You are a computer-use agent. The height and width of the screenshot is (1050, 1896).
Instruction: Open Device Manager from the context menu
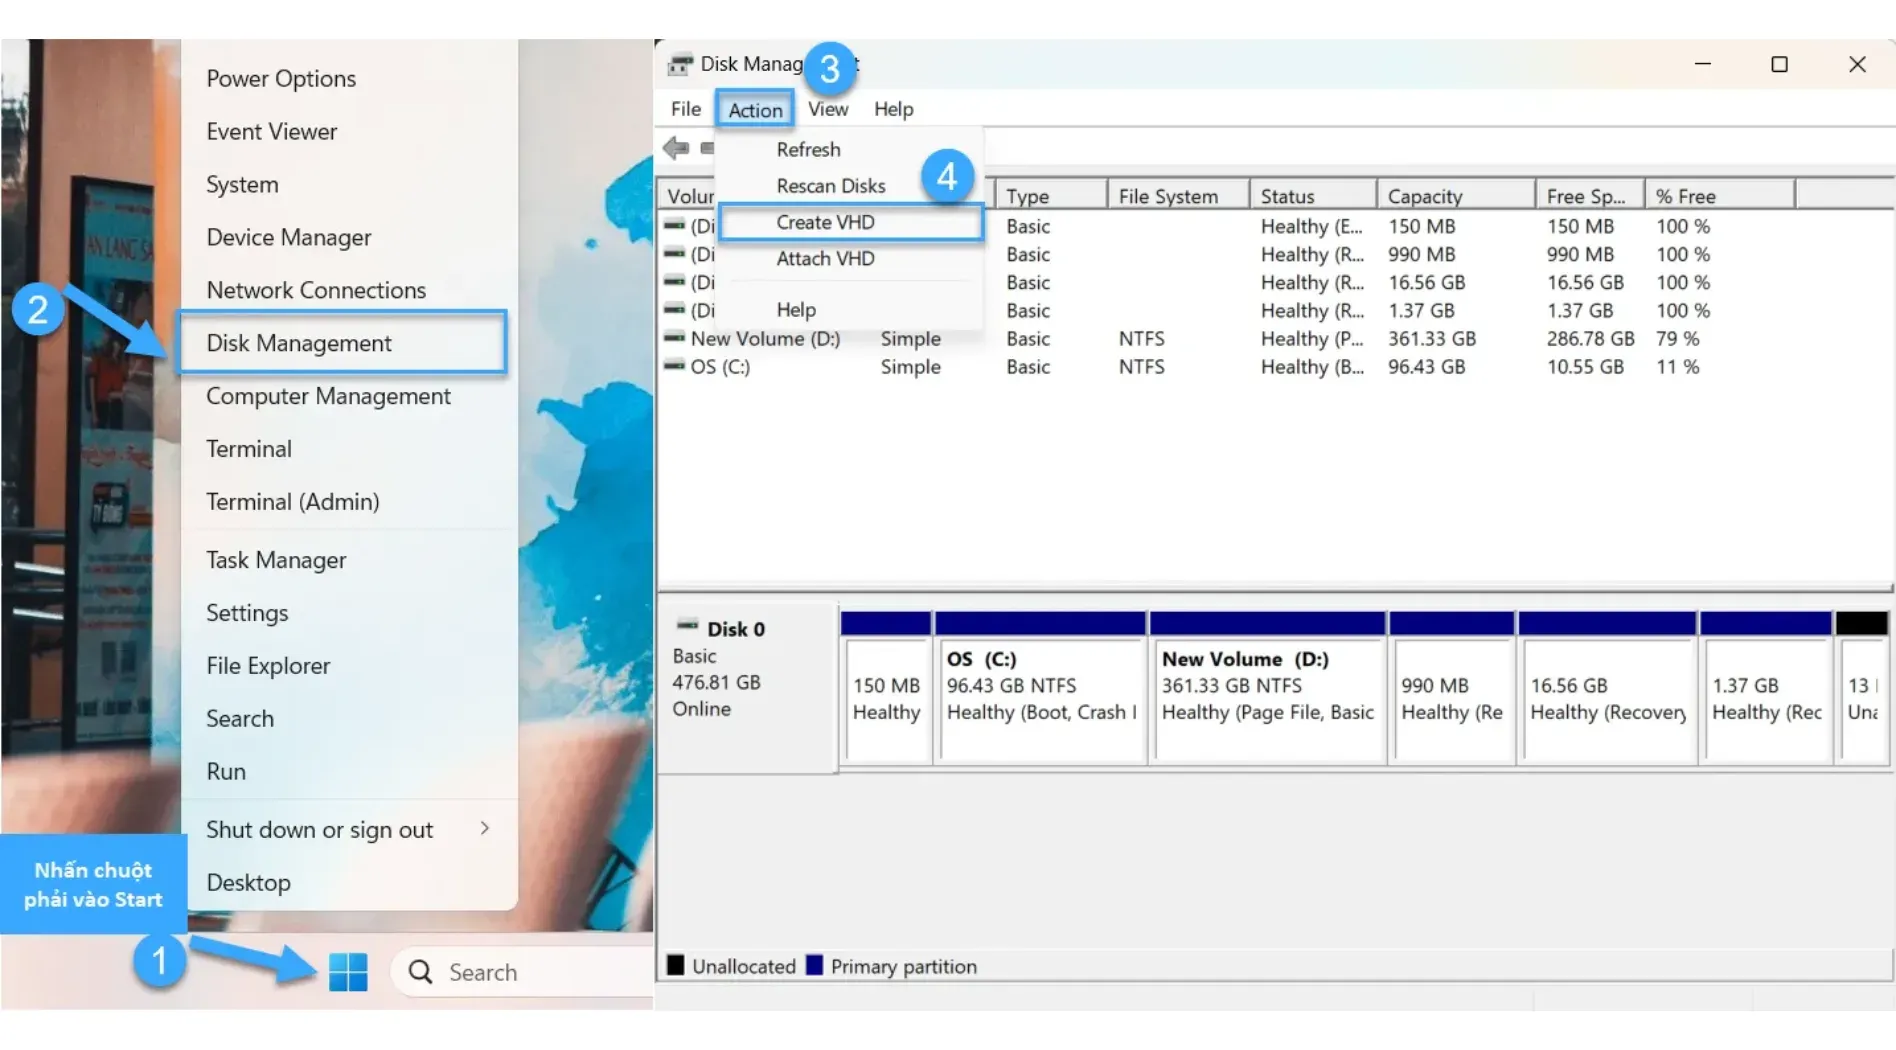tap(289, 237)
